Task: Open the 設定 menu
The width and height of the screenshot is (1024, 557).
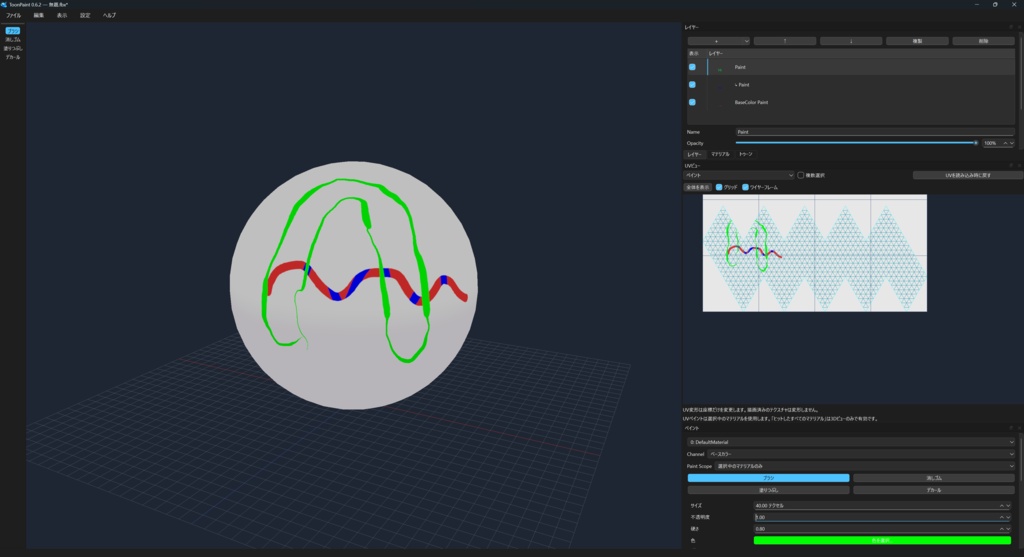Action: [85, 15]
